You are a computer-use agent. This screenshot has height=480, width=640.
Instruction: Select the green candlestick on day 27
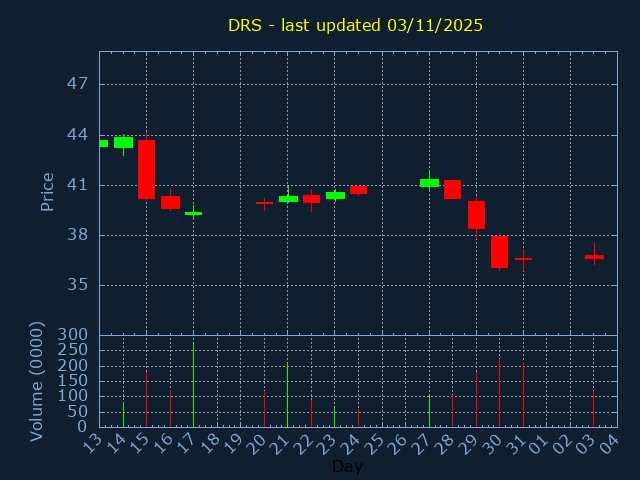click(429, 183)
